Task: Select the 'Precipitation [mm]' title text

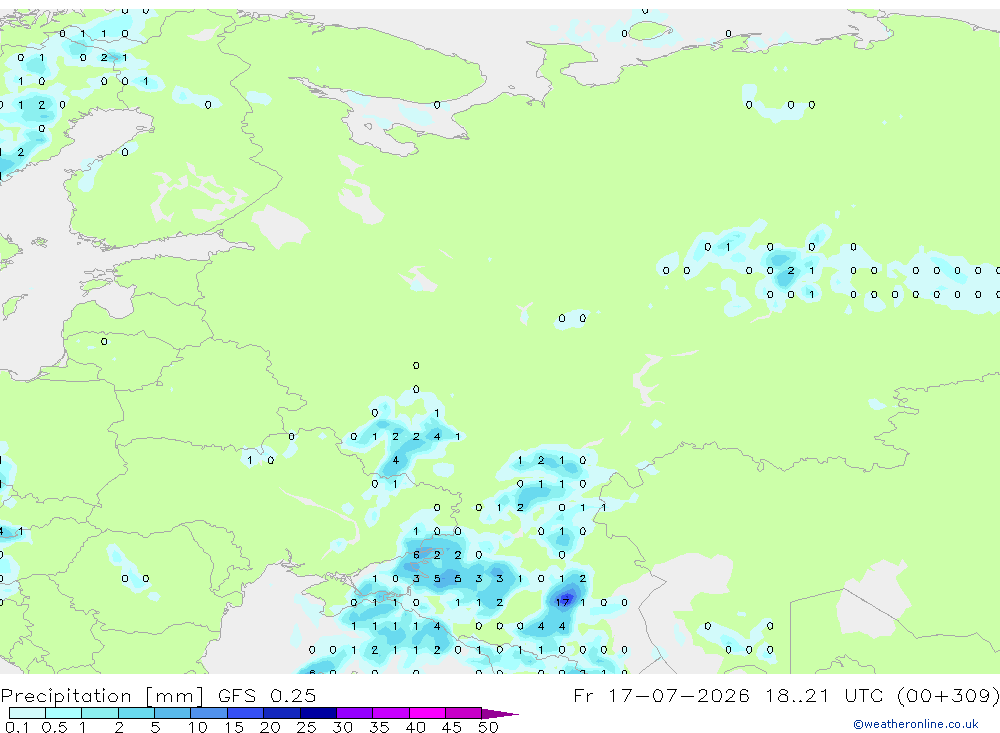Action: coord(102,696)
